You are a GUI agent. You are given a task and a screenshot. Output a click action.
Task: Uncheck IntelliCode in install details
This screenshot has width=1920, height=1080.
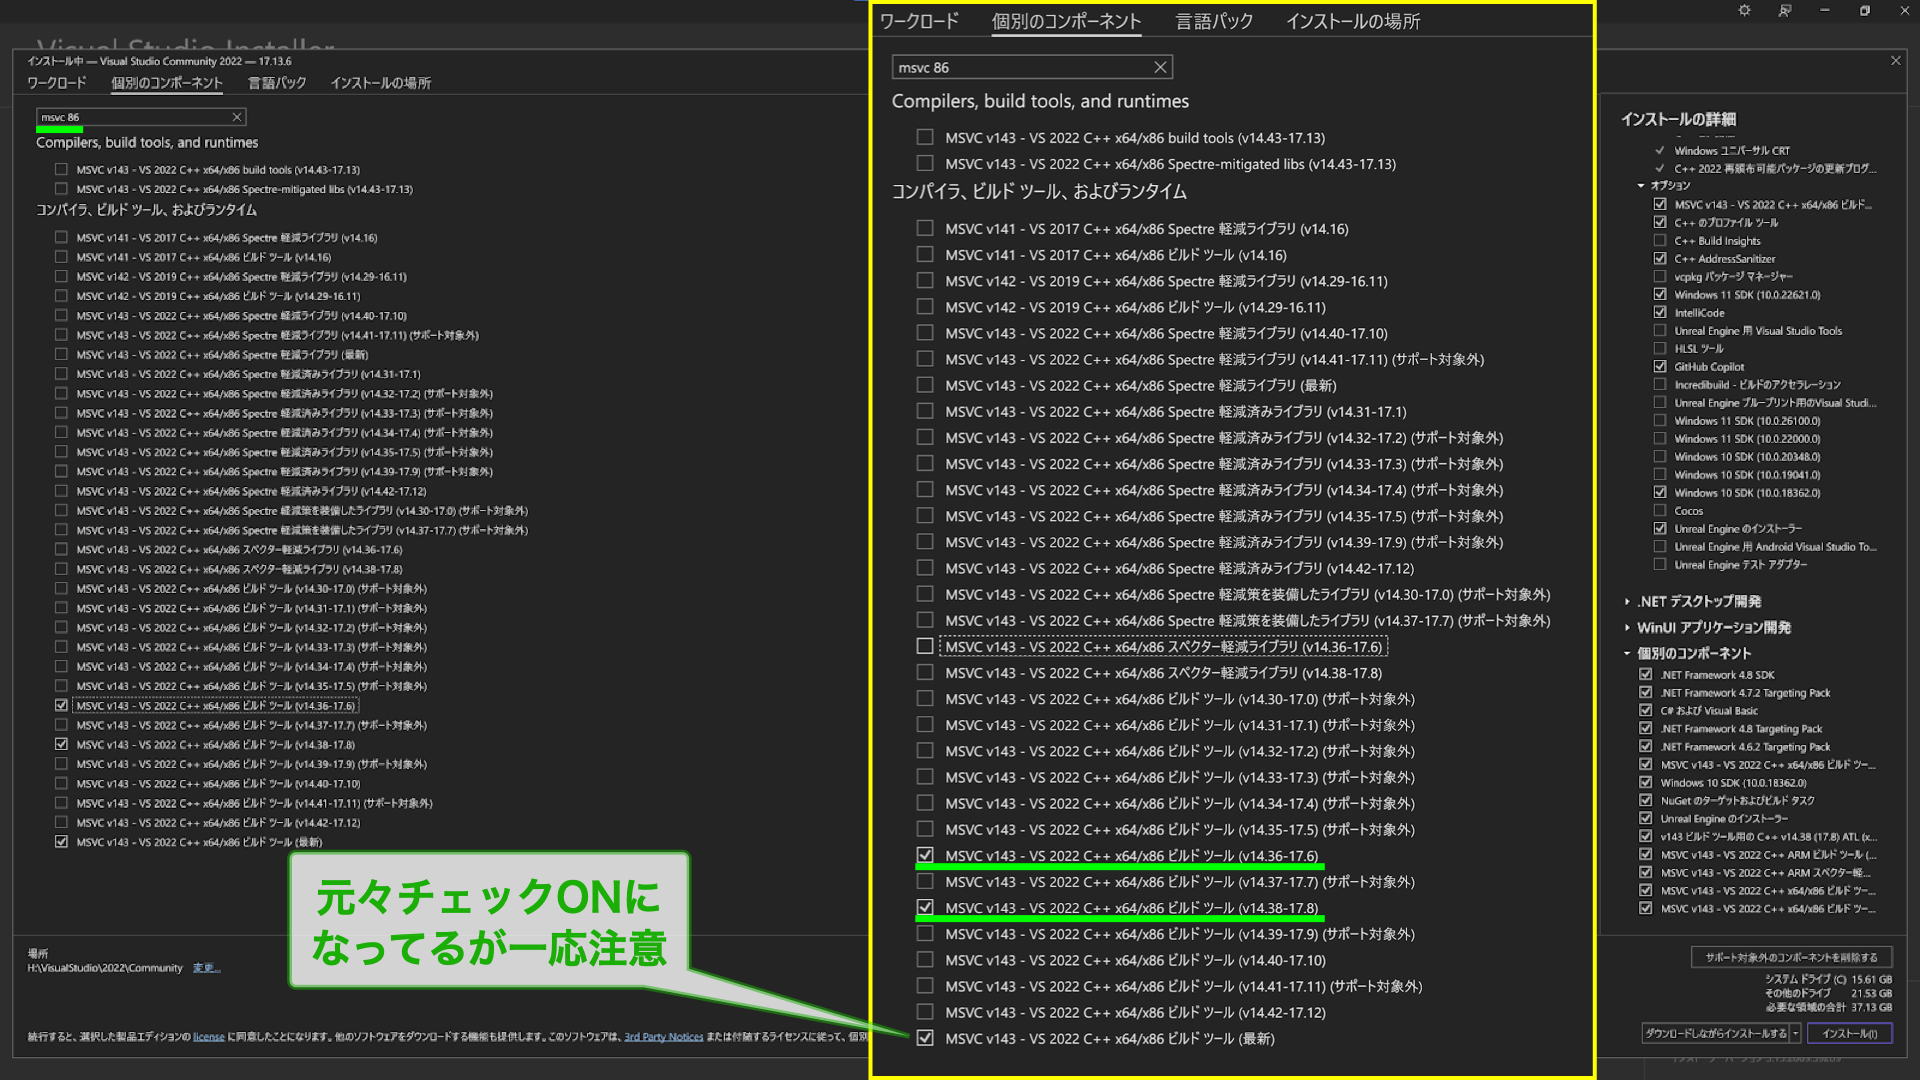(1660, 312)
